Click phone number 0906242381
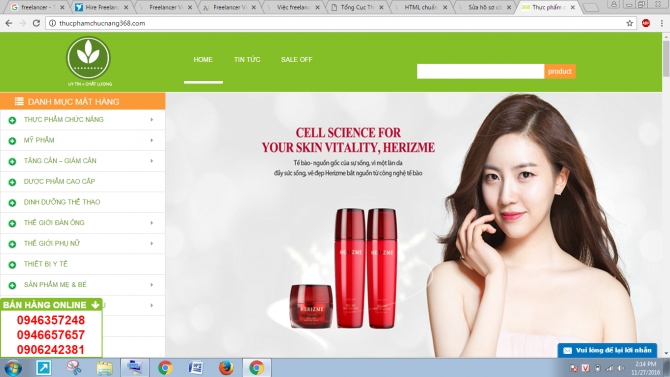Image resolution: width=670 pixels, height=377 pixels. click(x=51, y=350)
